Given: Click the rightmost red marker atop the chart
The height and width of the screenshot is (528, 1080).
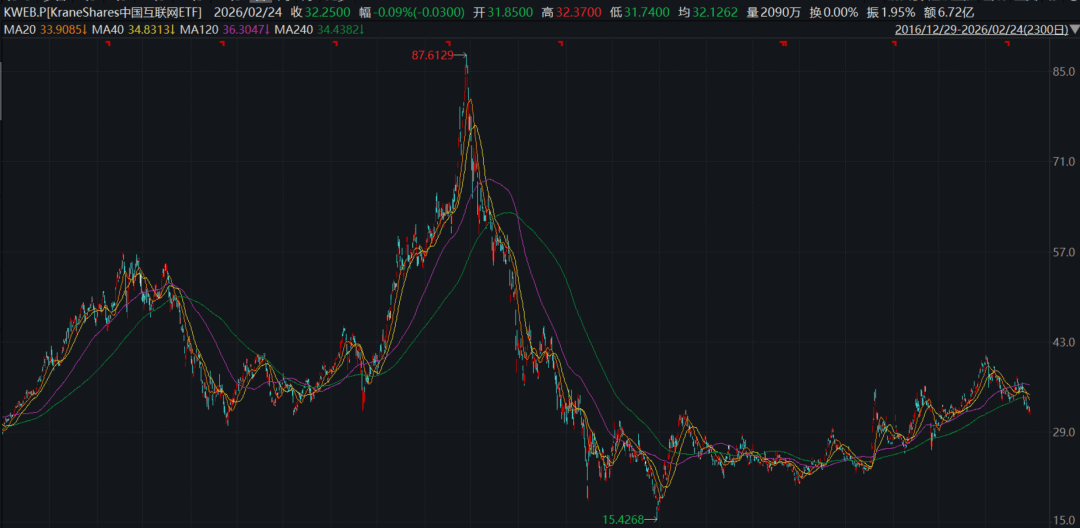Looking at the screenshot, I should (1007, 43).
